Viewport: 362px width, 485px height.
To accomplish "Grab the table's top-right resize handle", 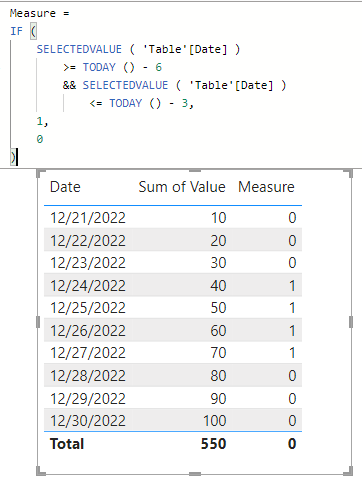I will click(x=349, y=173).
